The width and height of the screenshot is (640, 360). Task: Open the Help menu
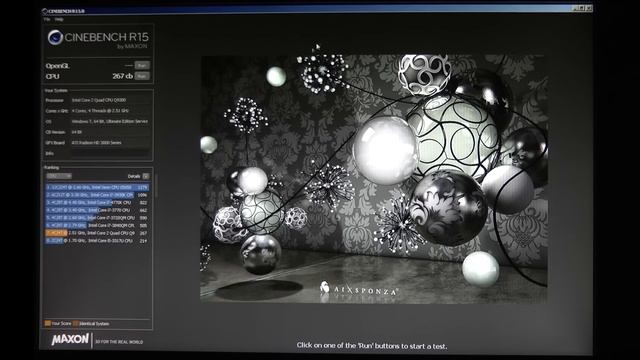coord(59,19)
